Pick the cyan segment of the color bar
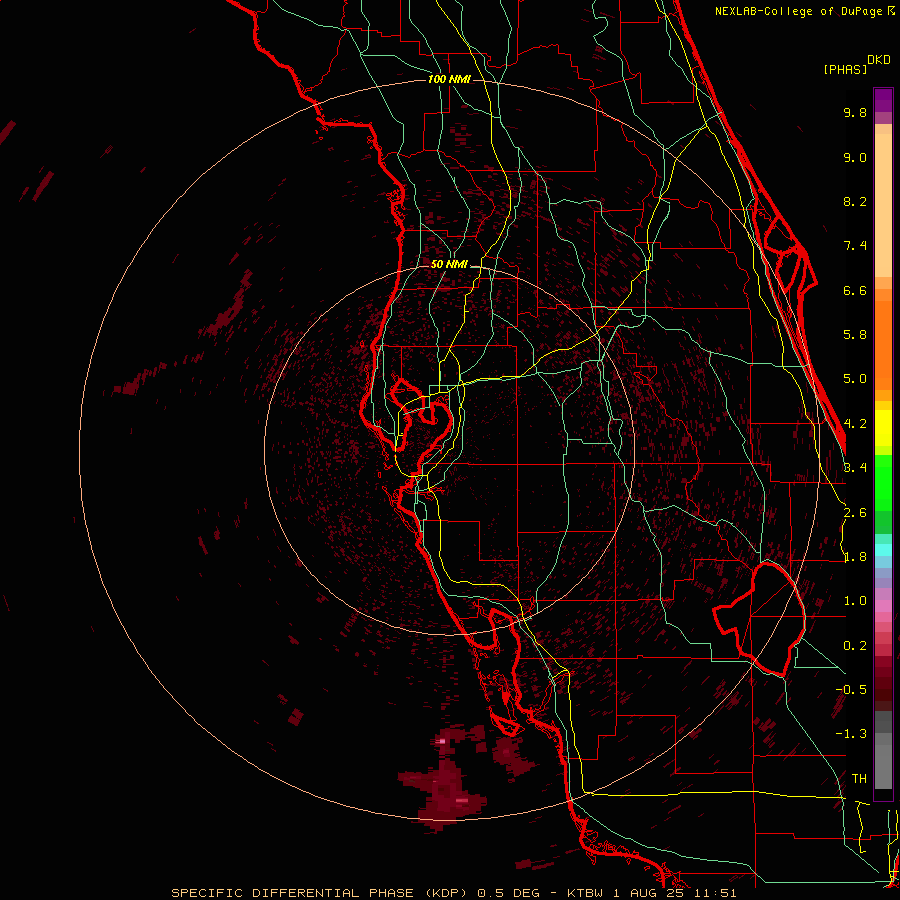 pos(883,549)
